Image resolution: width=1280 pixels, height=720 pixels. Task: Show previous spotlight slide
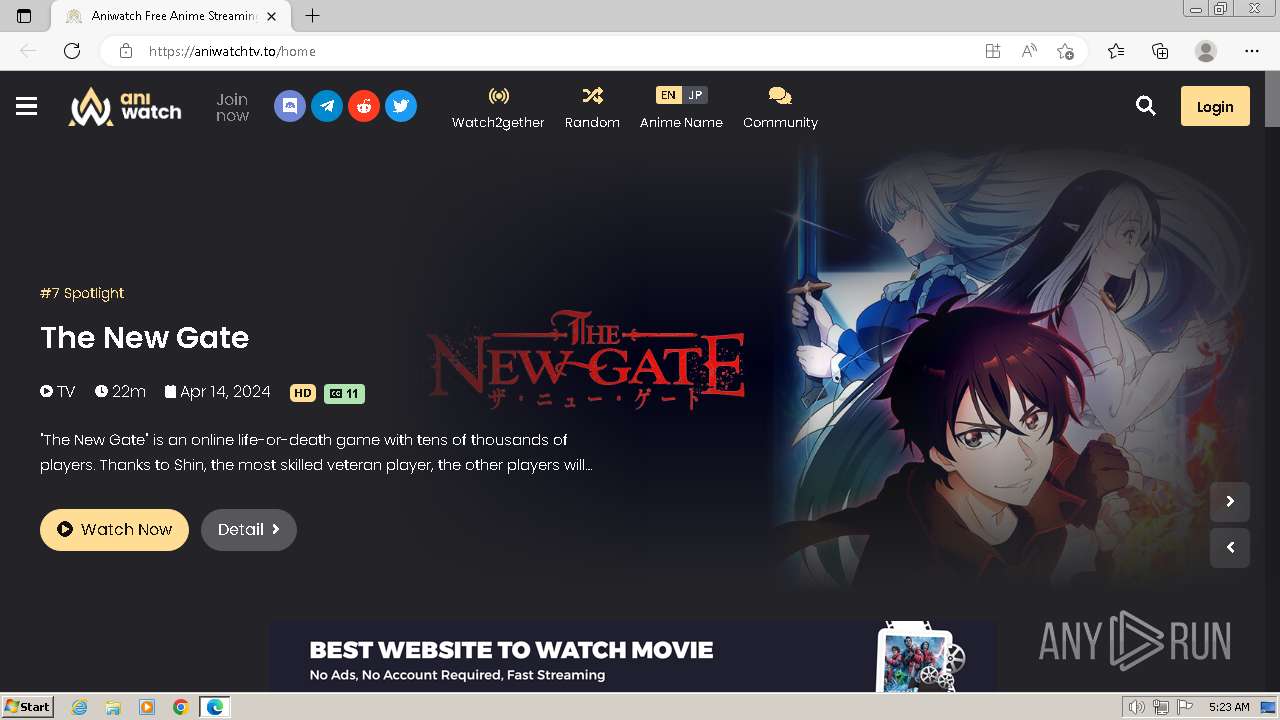tap(1230, 547)
